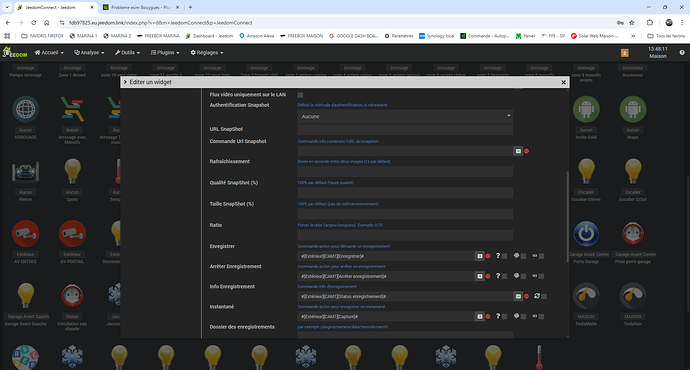Click the Jeedom logo
Viewport: 690px width, 370px height.
coord(15,52)
